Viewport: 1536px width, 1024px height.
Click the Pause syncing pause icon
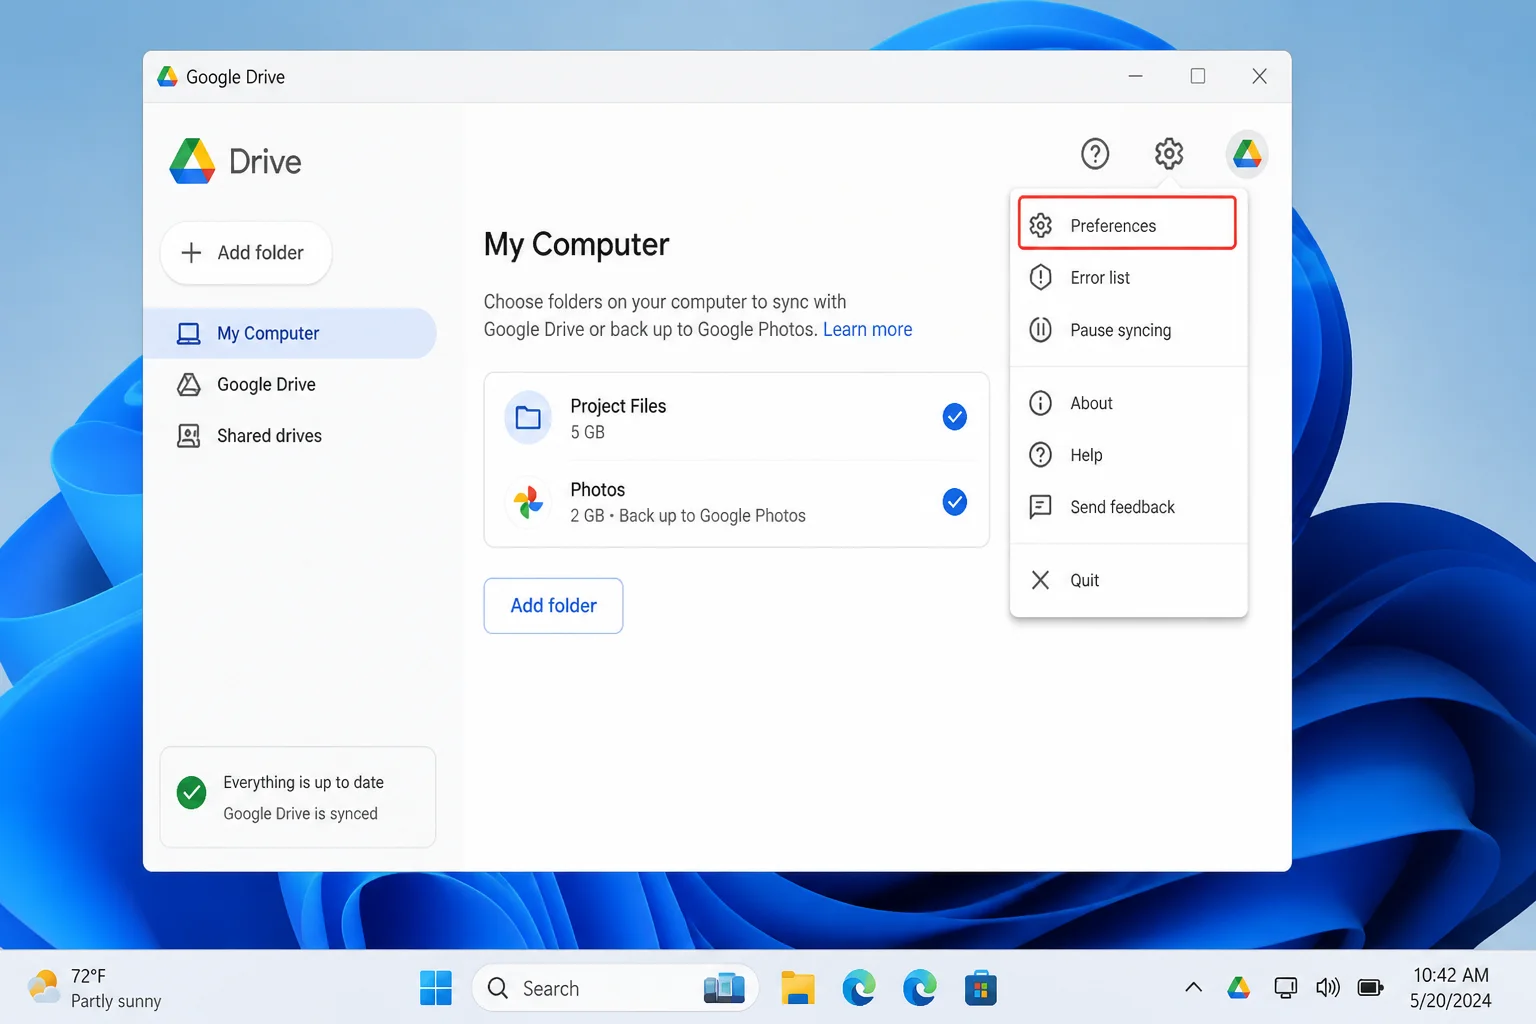tap(1041, 330)
